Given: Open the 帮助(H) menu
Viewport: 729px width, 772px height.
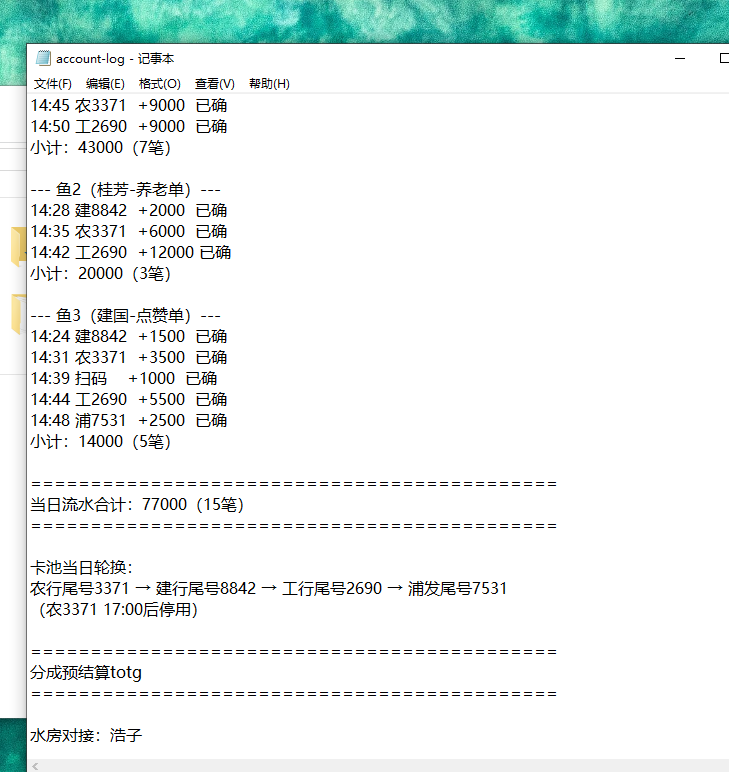Looking at the screenshot, I should pos(269,84).
